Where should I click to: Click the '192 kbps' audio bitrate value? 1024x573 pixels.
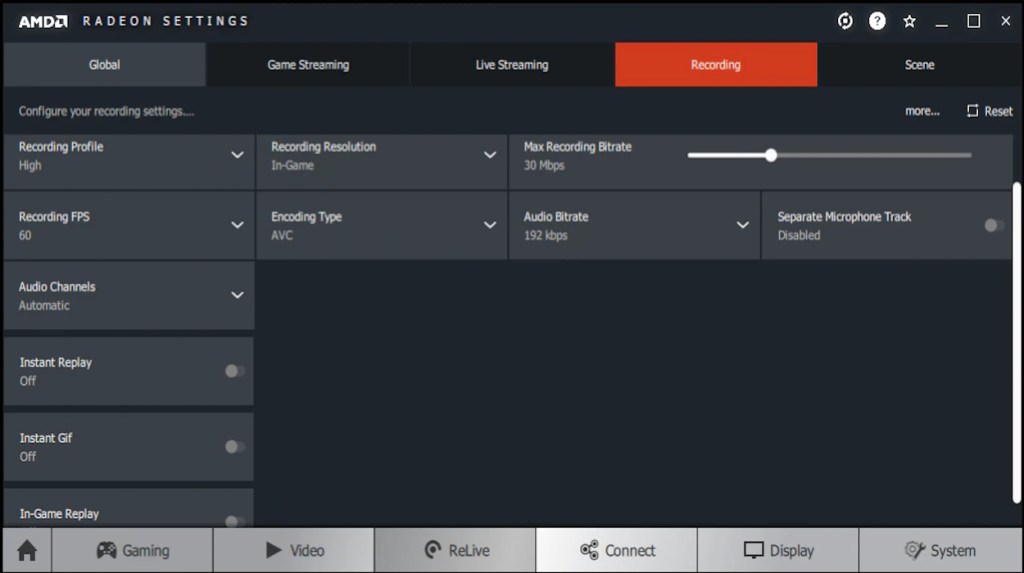(x=545, y=235)
